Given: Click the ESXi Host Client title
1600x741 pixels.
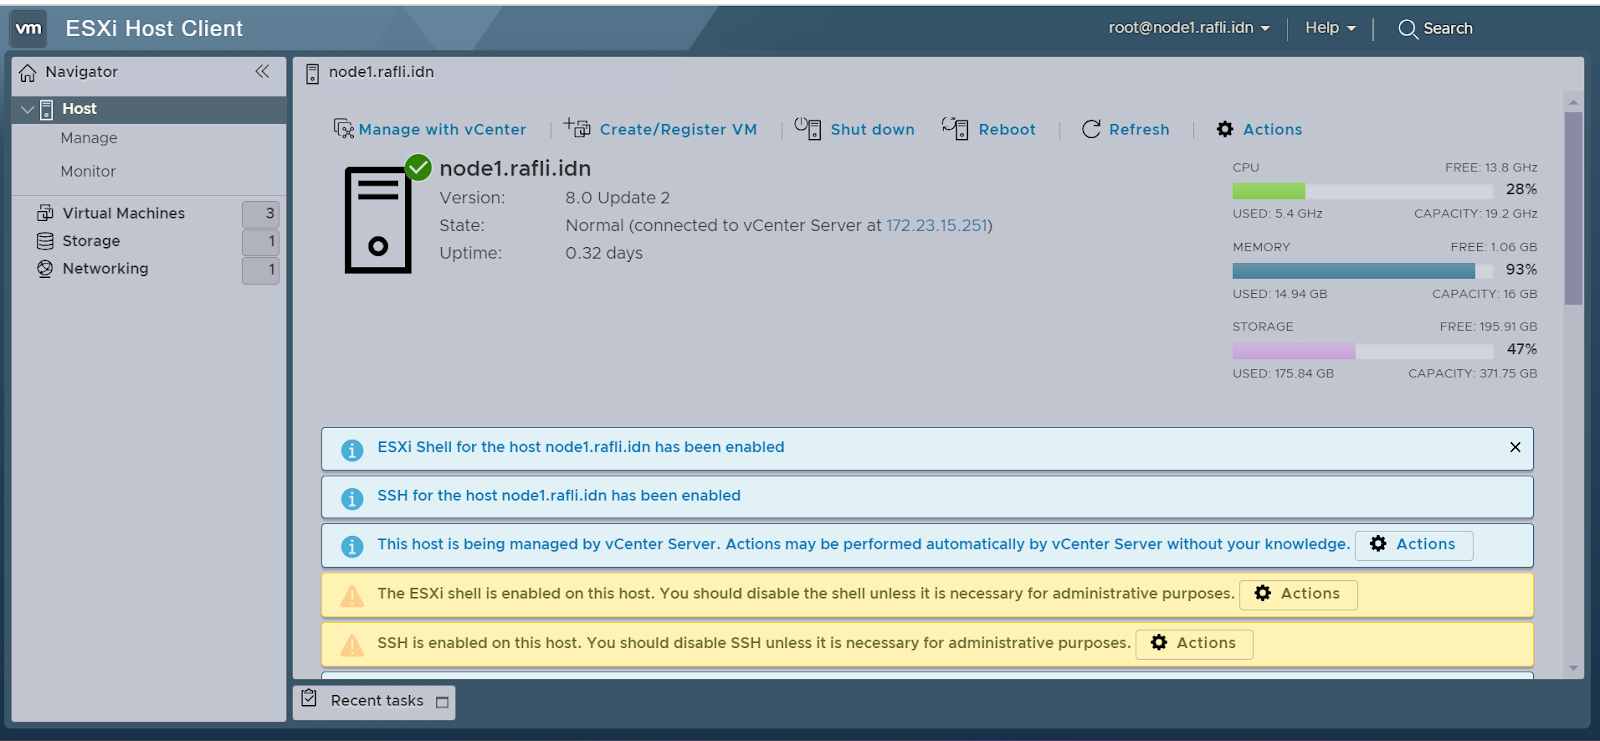Looking at the screenshot, I should [154, 29].
